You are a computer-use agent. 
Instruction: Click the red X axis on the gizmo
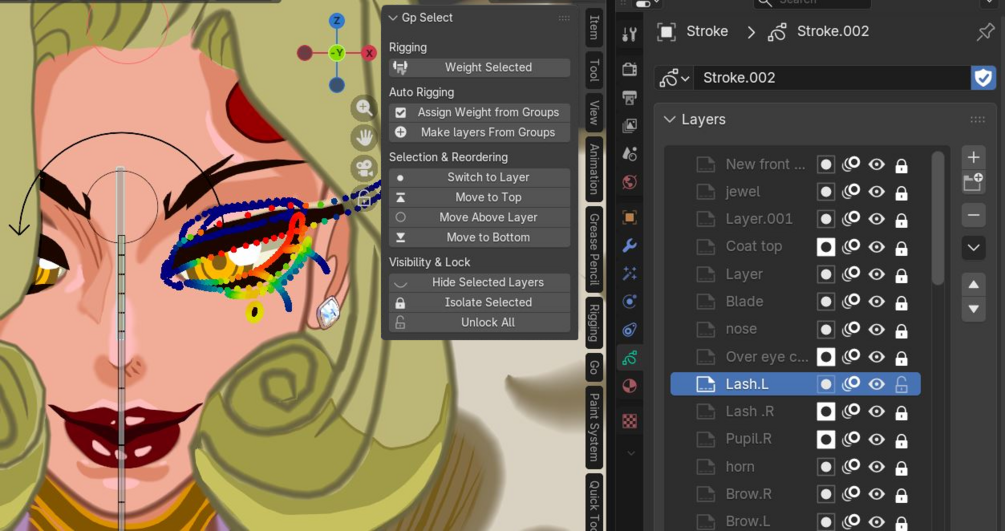click(x=369, y=53)
